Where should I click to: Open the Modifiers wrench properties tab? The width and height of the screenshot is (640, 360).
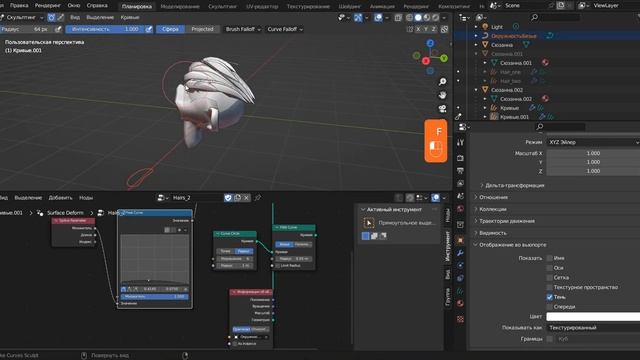click(460, 253)
